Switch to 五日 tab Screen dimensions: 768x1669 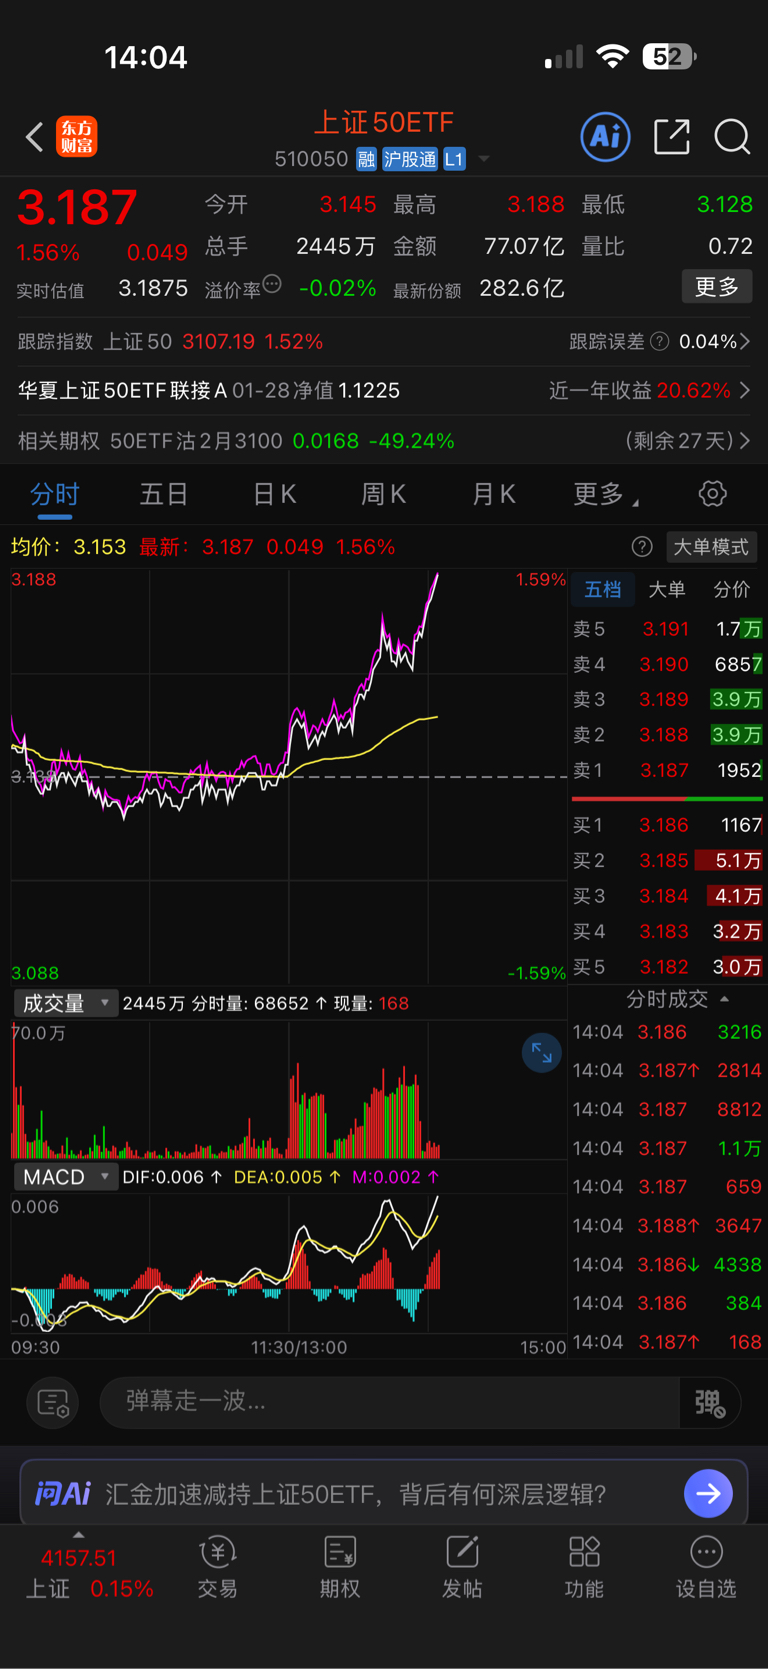click(164, 494)
